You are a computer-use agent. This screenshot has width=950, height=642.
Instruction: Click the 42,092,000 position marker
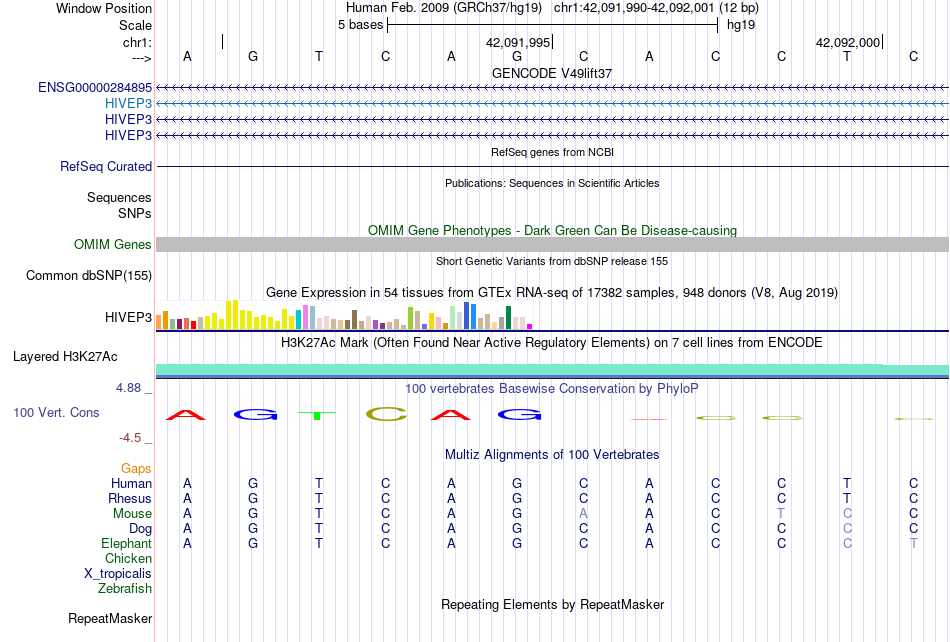click(x=849, y=42)
